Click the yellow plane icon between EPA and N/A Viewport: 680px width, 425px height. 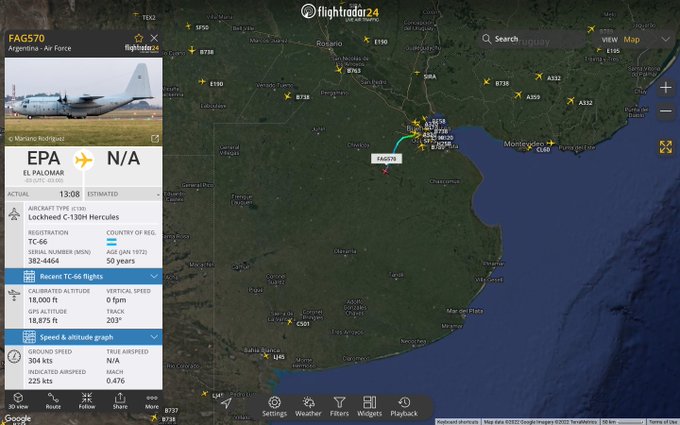[x=83, y=160]
